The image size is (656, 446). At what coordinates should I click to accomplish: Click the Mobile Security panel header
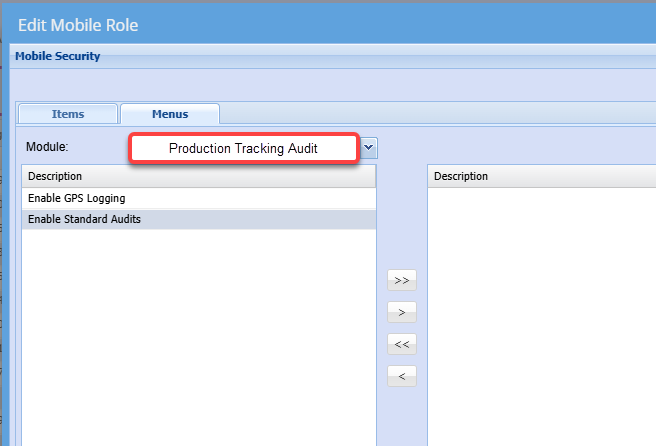click(58, 56)
